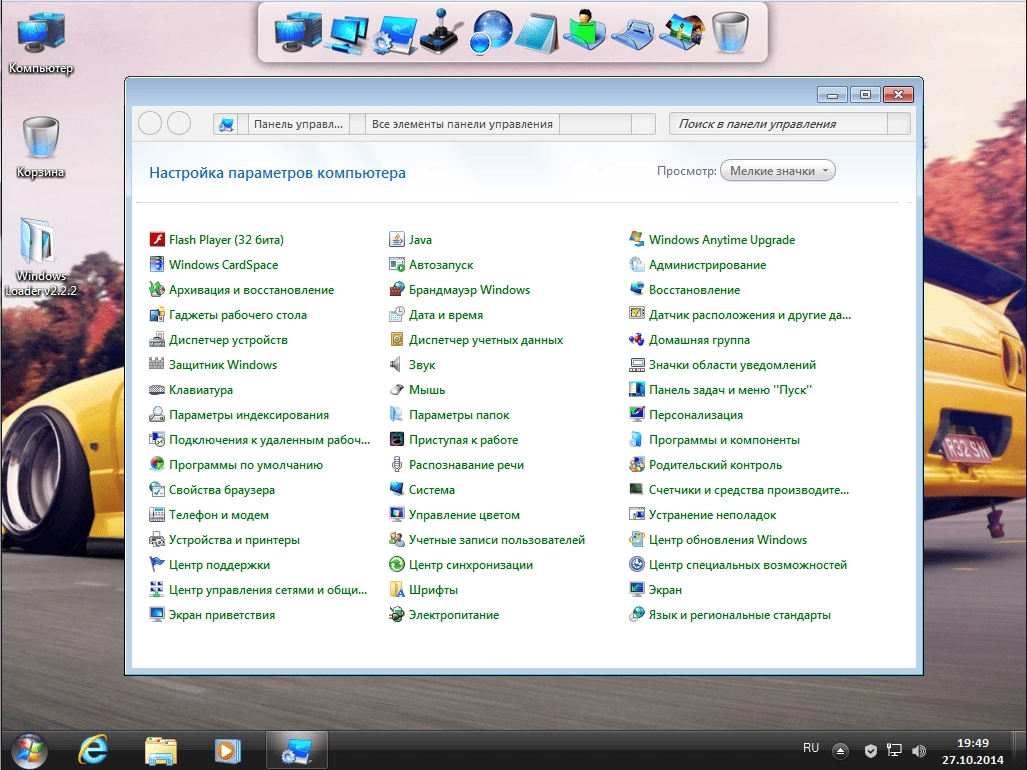The image size is (1027, 770).
Task: Click the Распознавание речи microphone icon
Action: (x=396, y=465)
